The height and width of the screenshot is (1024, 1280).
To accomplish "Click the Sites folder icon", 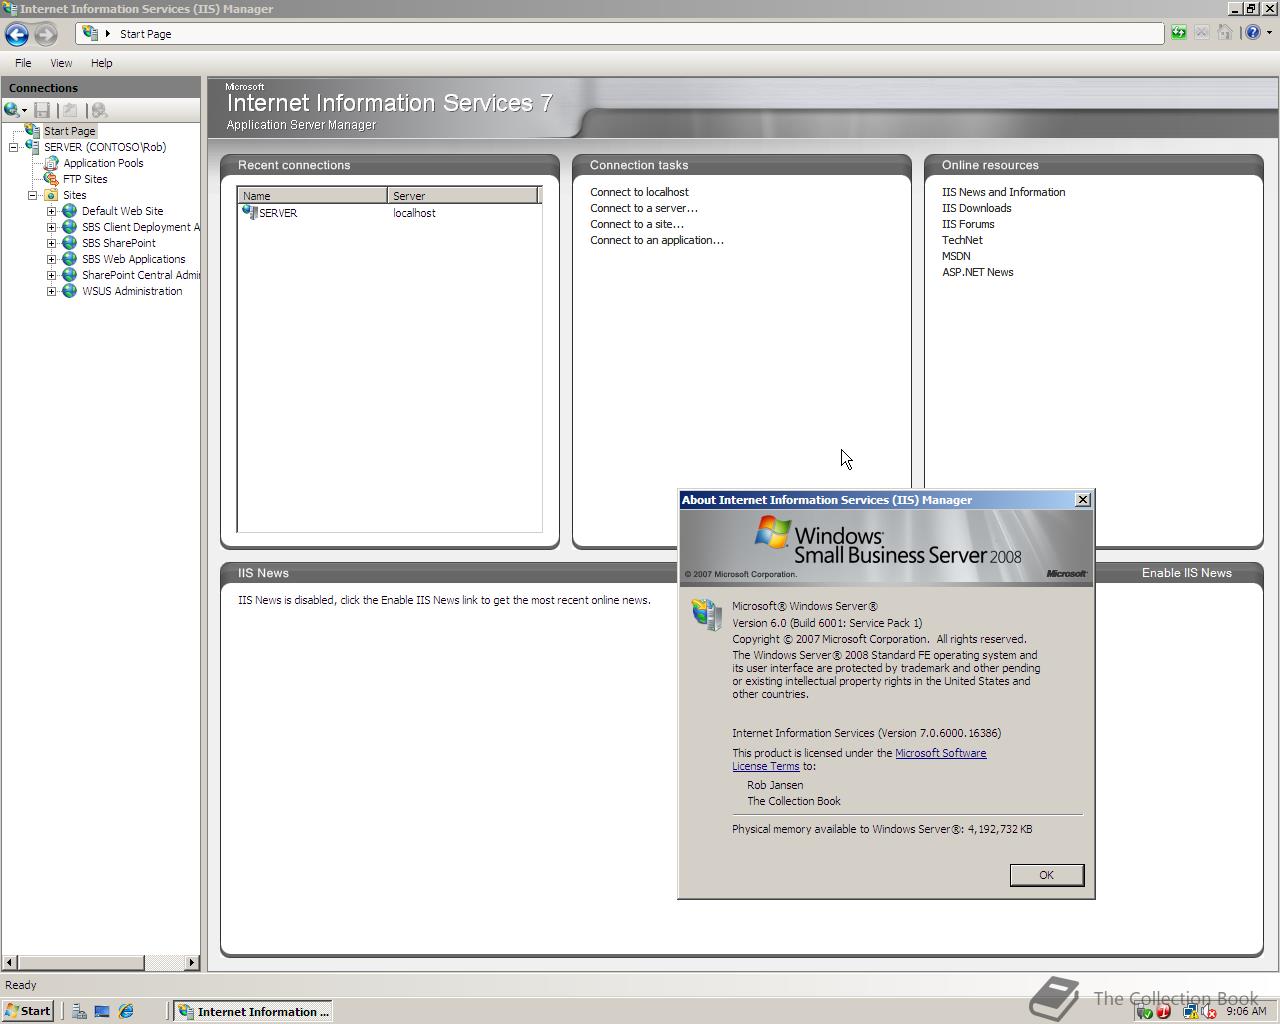I will point(51,195).
